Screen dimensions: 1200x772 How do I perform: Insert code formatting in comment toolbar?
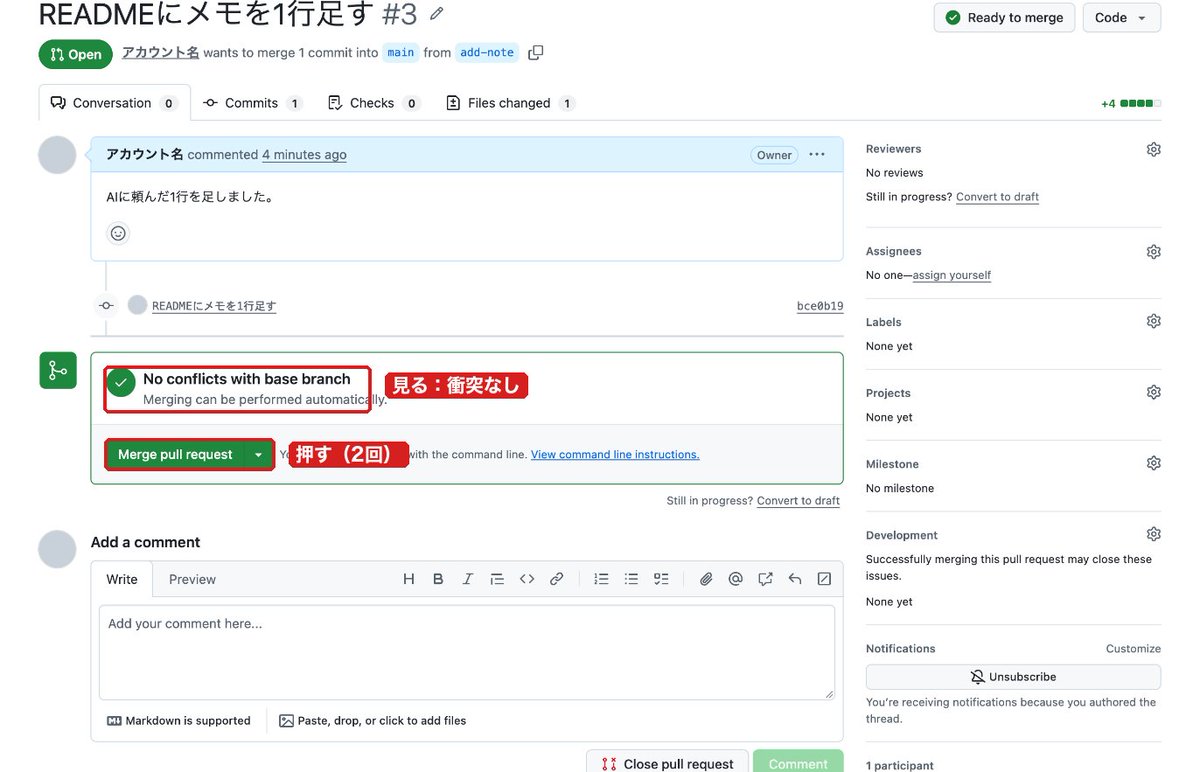coord(527,579)
